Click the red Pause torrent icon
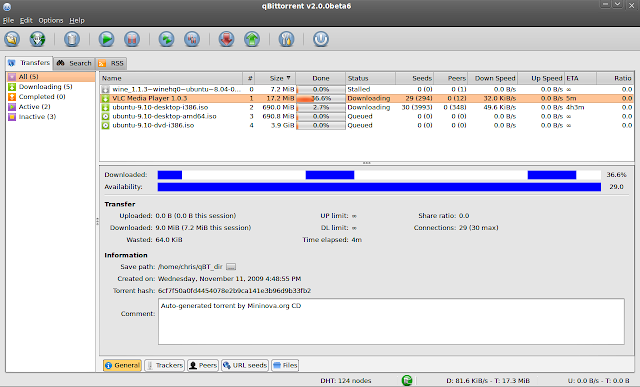 (132, 39)
